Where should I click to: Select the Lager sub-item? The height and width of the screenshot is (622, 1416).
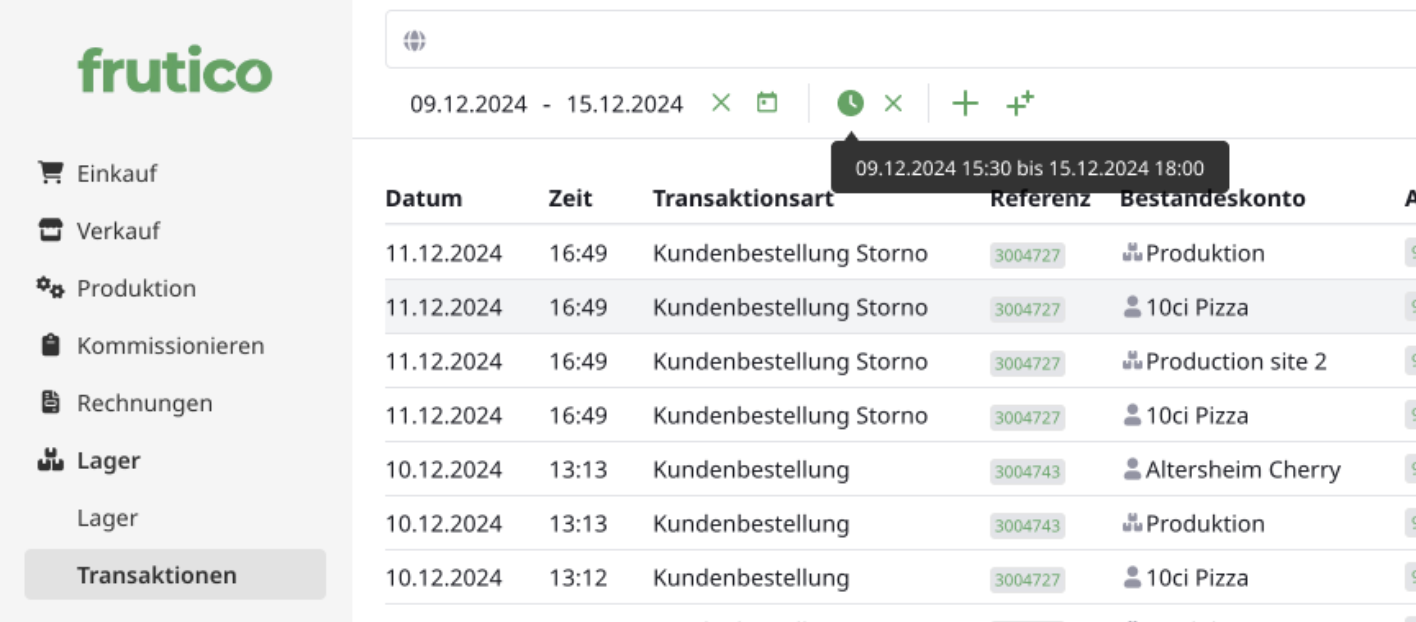coord(107,518)
